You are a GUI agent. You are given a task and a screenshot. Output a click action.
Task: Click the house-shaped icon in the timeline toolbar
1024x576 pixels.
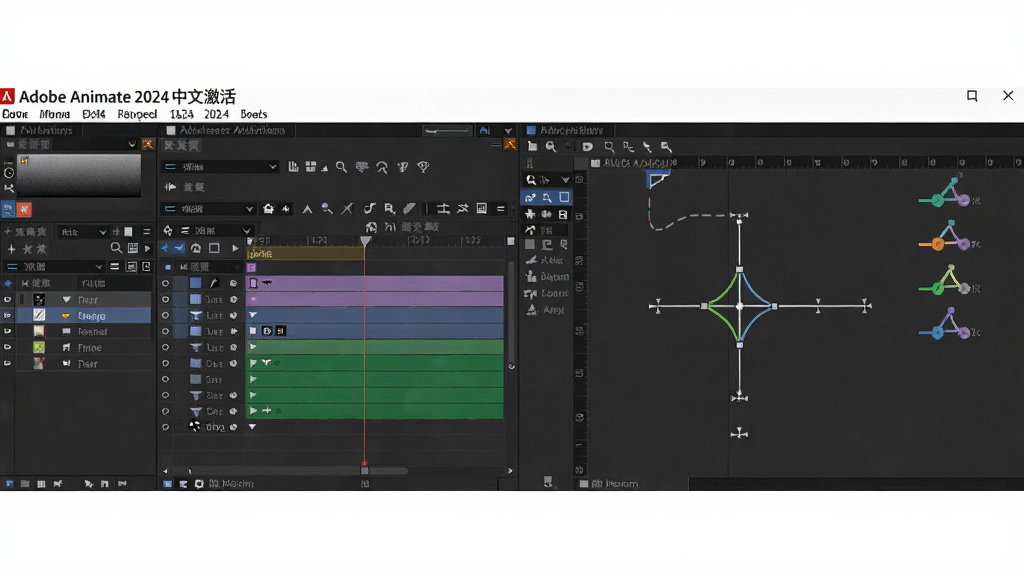coord(268,209)
